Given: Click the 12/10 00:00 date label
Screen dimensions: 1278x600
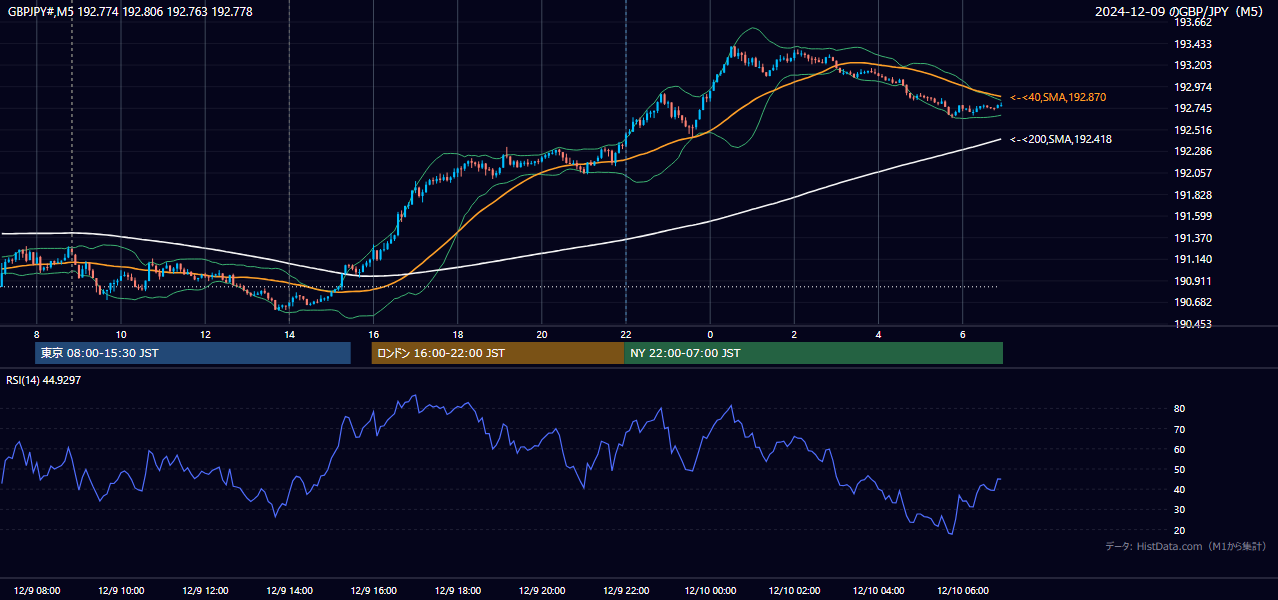Looking at the screenshot, I should click(710, 590).
